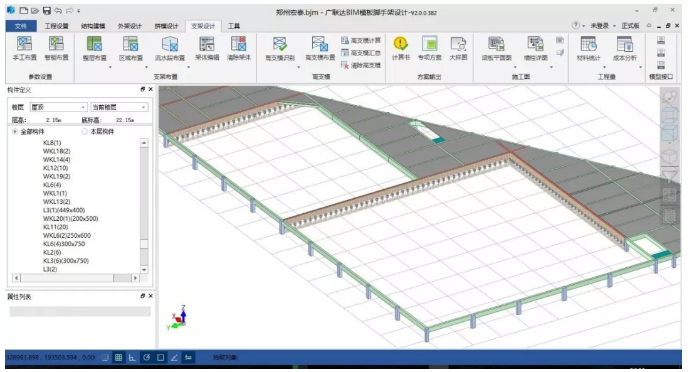The width and height of the screenshot is (688, 372).
Task: Click the component list scroll down arrow
Action: pos(144,269)
